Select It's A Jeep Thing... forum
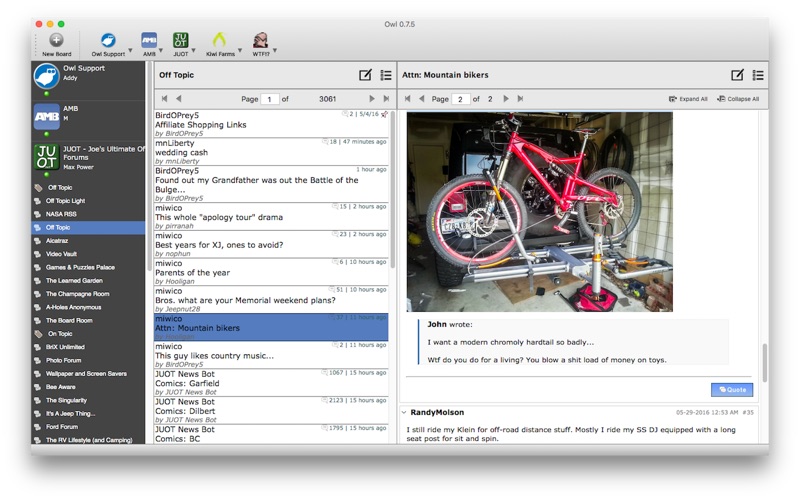The image size is (800, 500). point(88,413)
